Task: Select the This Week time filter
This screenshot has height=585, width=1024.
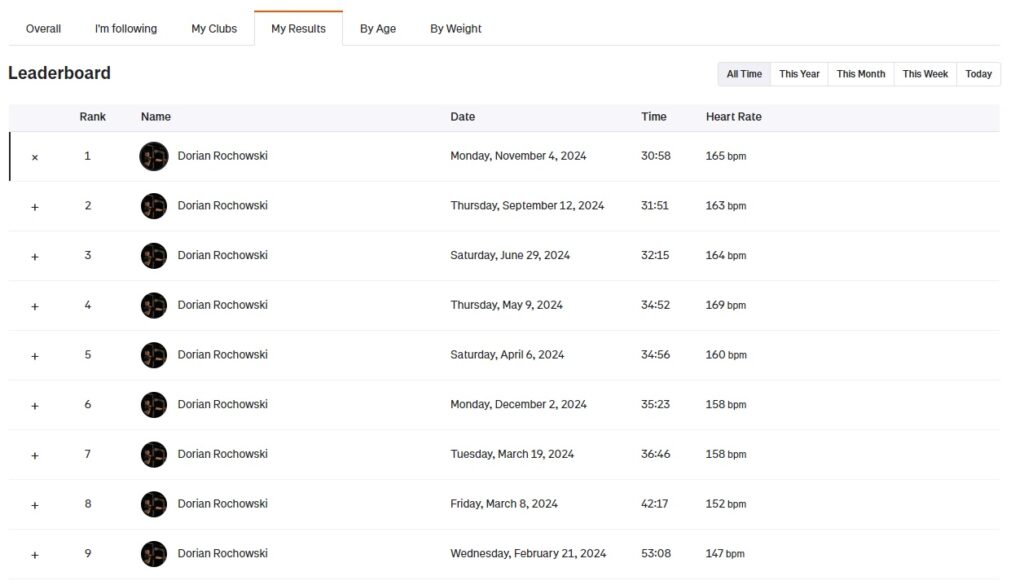Action: click(x=925, y=74)
